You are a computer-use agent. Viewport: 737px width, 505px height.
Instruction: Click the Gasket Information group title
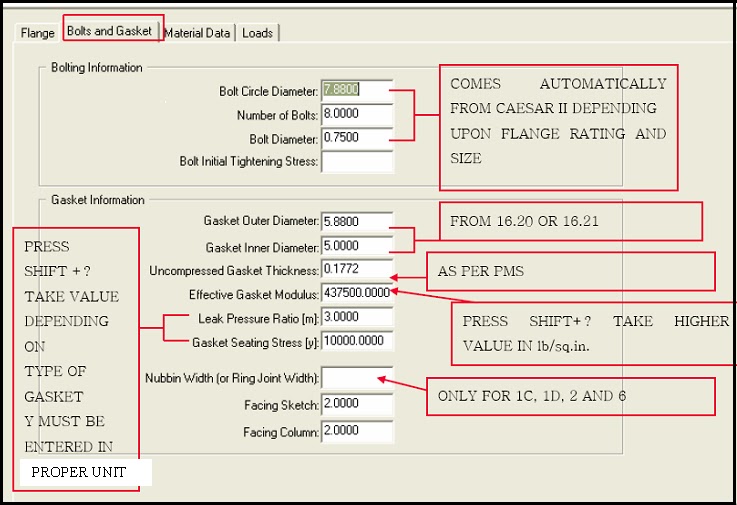pyautogui.click(x=98, y=200)
